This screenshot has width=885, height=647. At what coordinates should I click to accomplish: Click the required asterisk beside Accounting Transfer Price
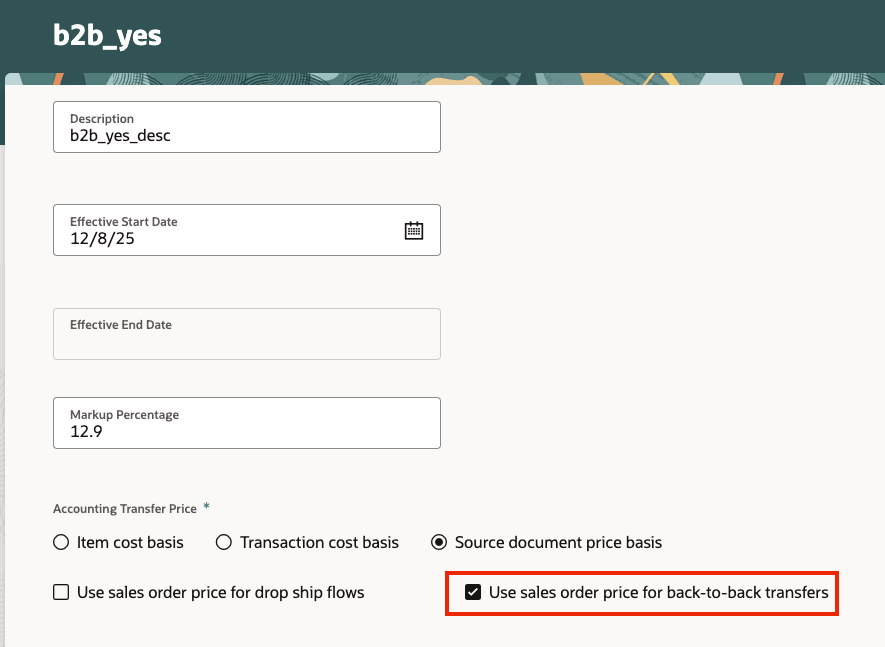coord(205,508)
